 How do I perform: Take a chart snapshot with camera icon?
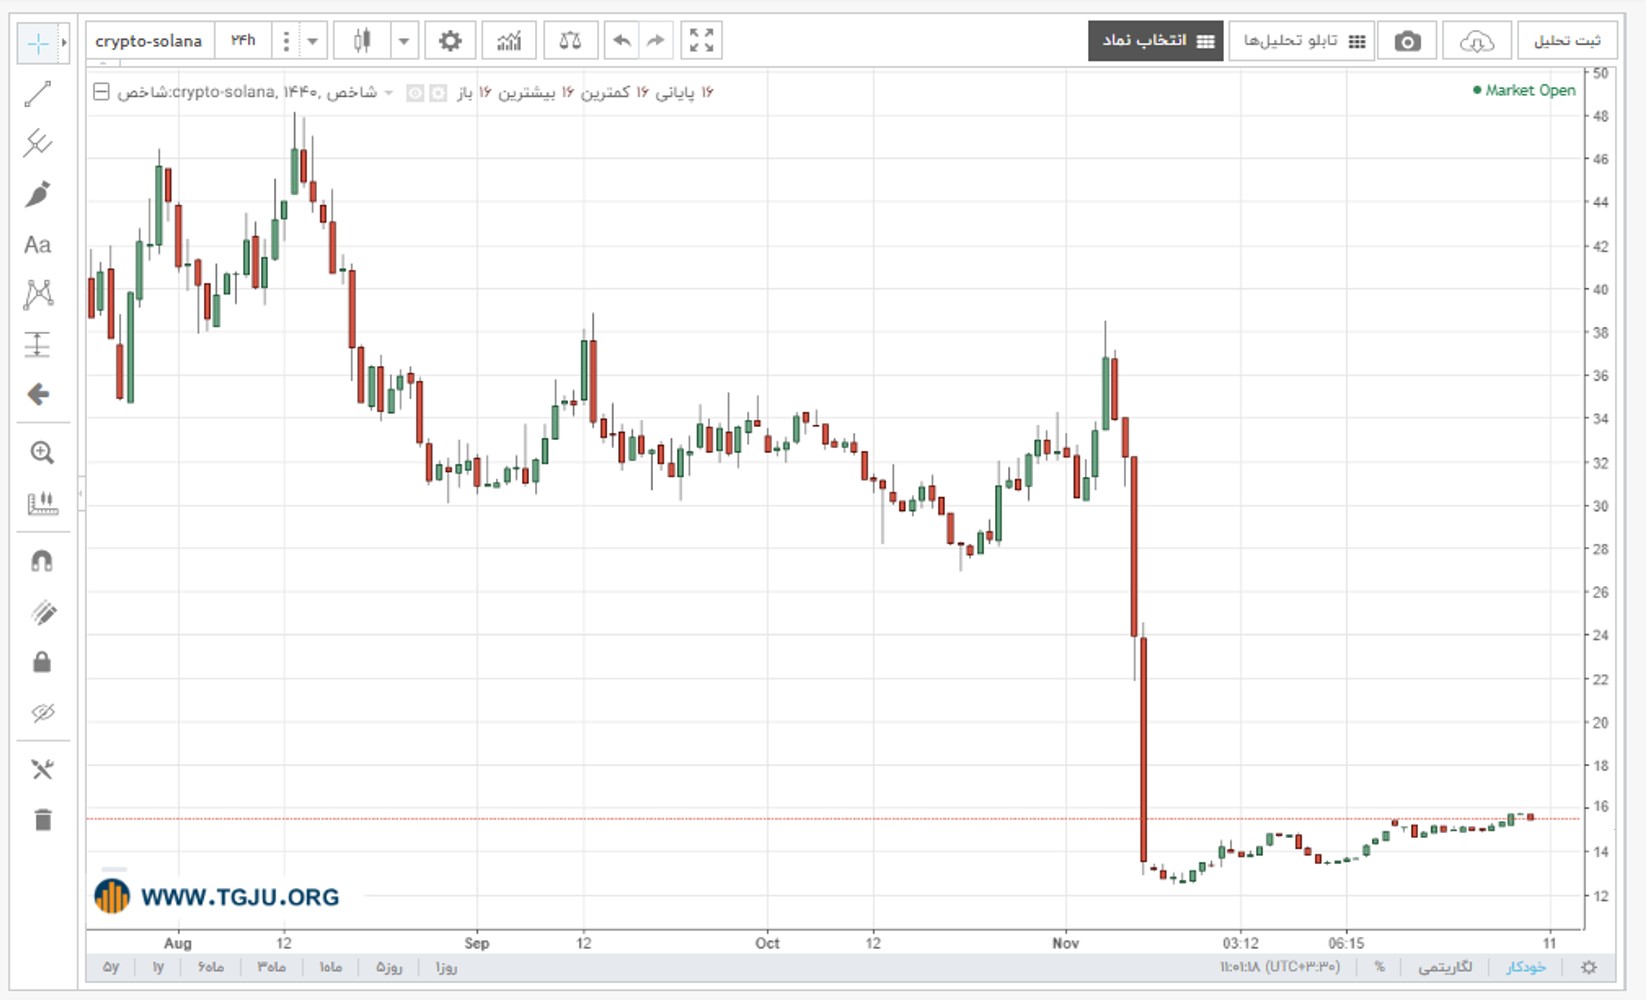tap(1407, 41)
